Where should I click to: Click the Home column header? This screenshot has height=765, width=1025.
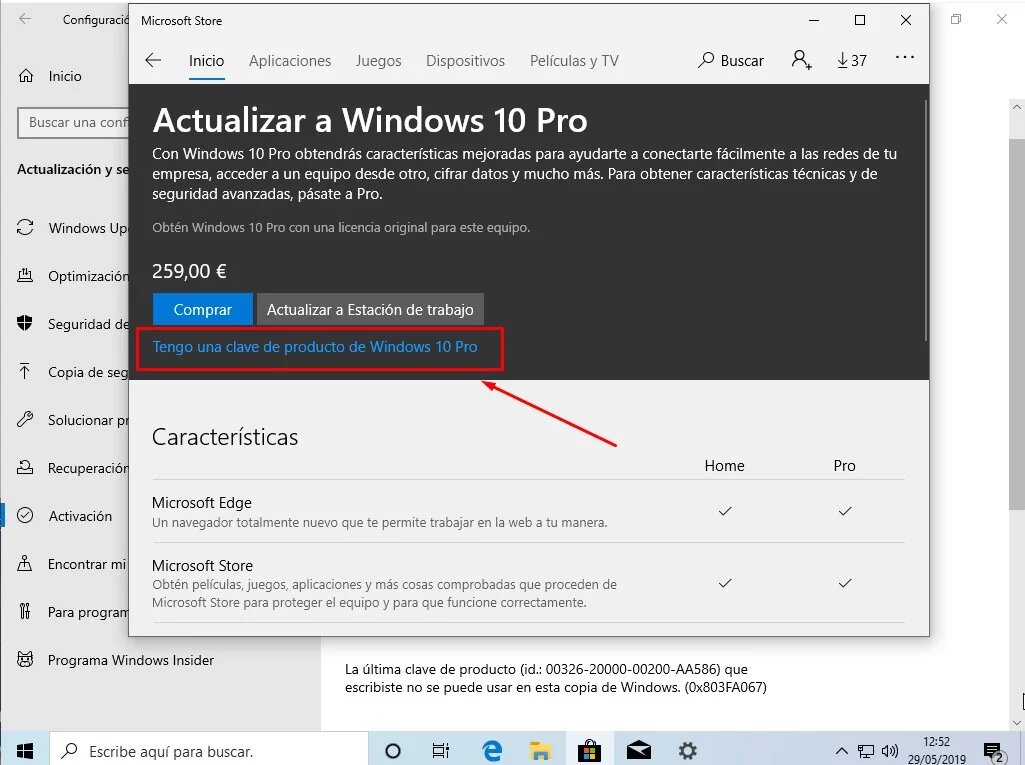click(x=724, y=466)
